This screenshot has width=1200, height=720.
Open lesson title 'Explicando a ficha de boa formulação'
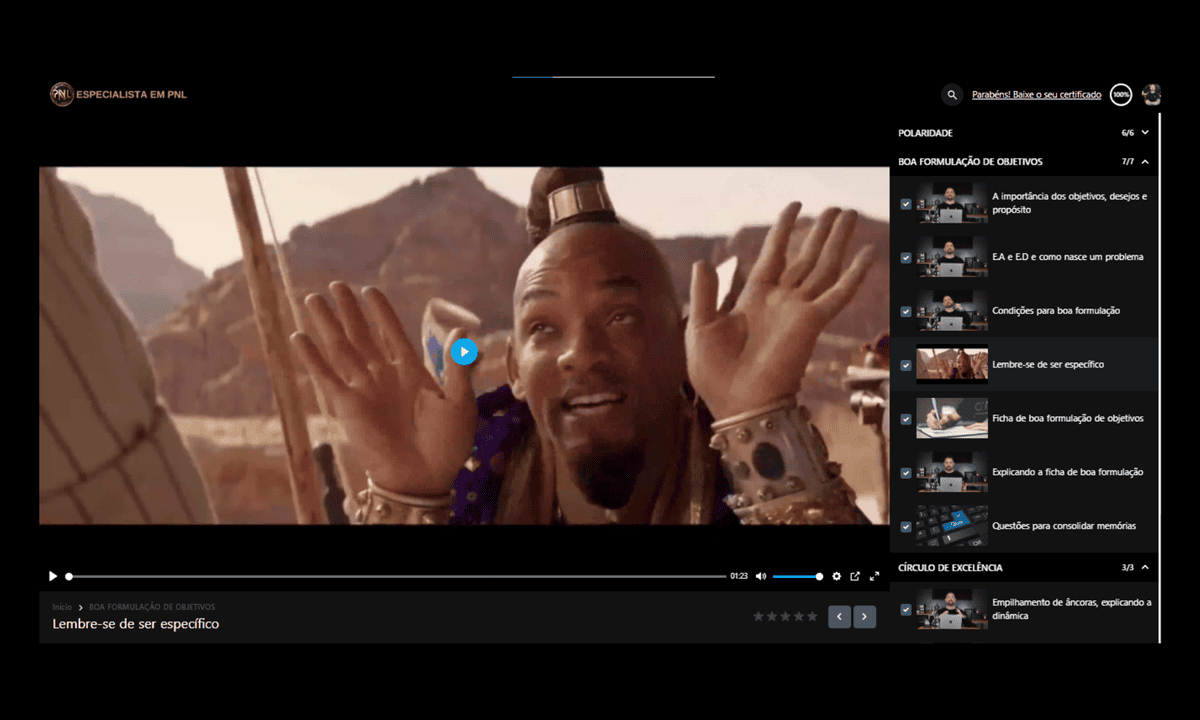coord(1068,472)
